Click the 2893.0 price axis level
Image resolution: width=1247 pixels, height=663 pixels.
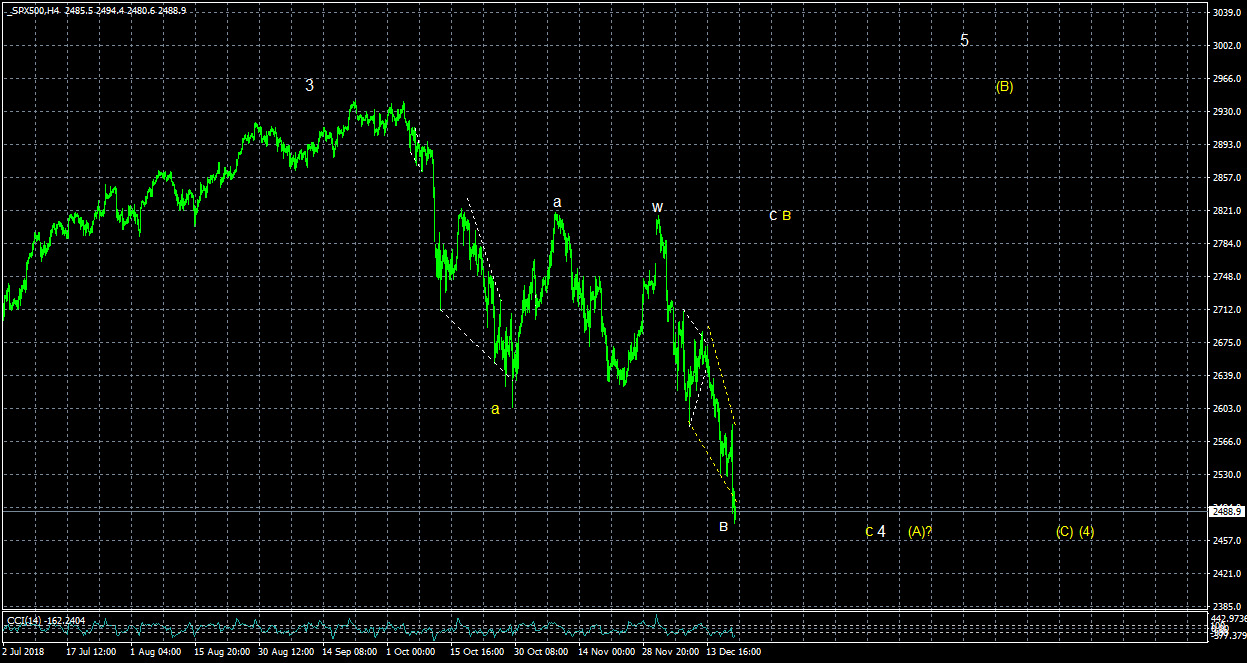click(1227, 145)
